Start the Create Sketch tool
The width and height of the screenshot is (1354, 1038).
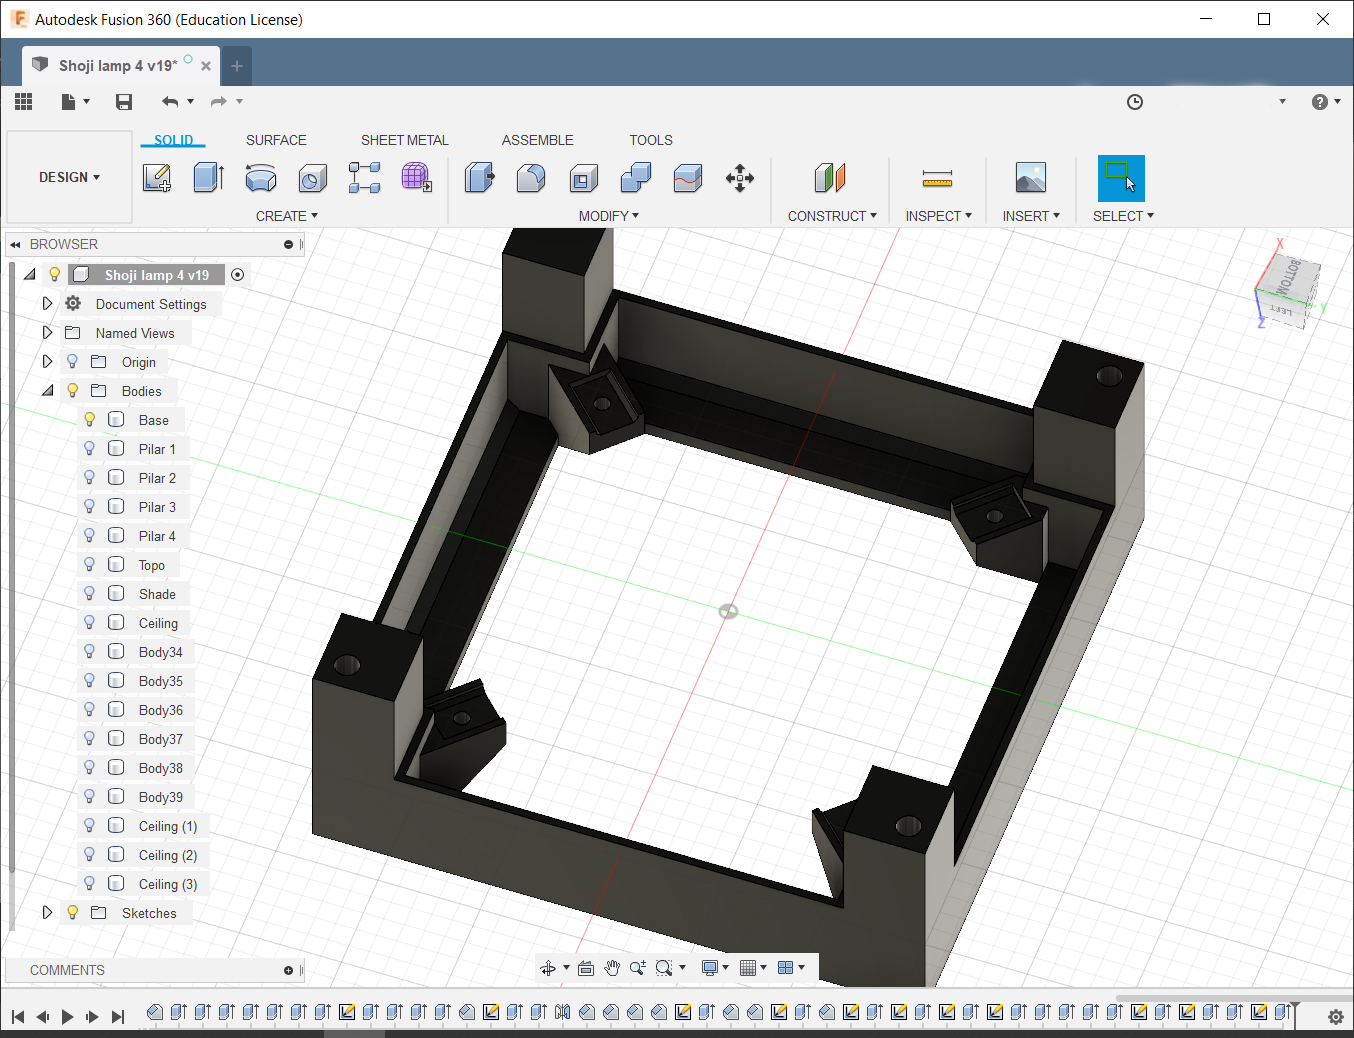pyautogui.click(x=157, y=178)
